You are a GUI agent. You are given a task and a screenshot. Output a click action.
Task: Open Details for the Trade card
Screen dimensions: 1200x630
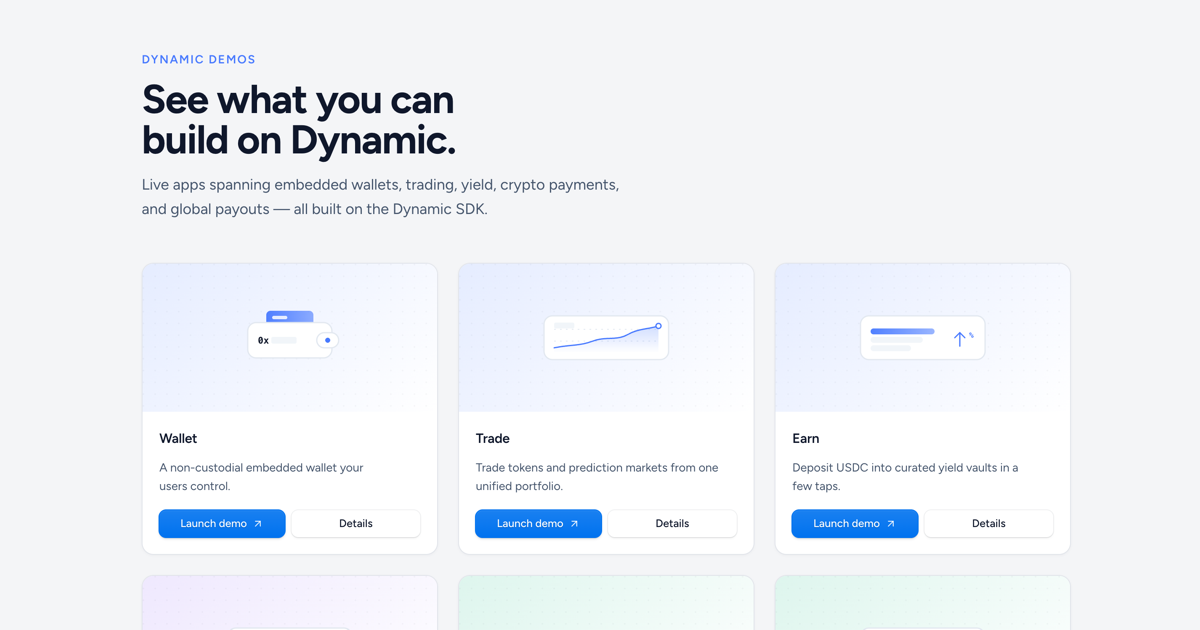point(672,523)
